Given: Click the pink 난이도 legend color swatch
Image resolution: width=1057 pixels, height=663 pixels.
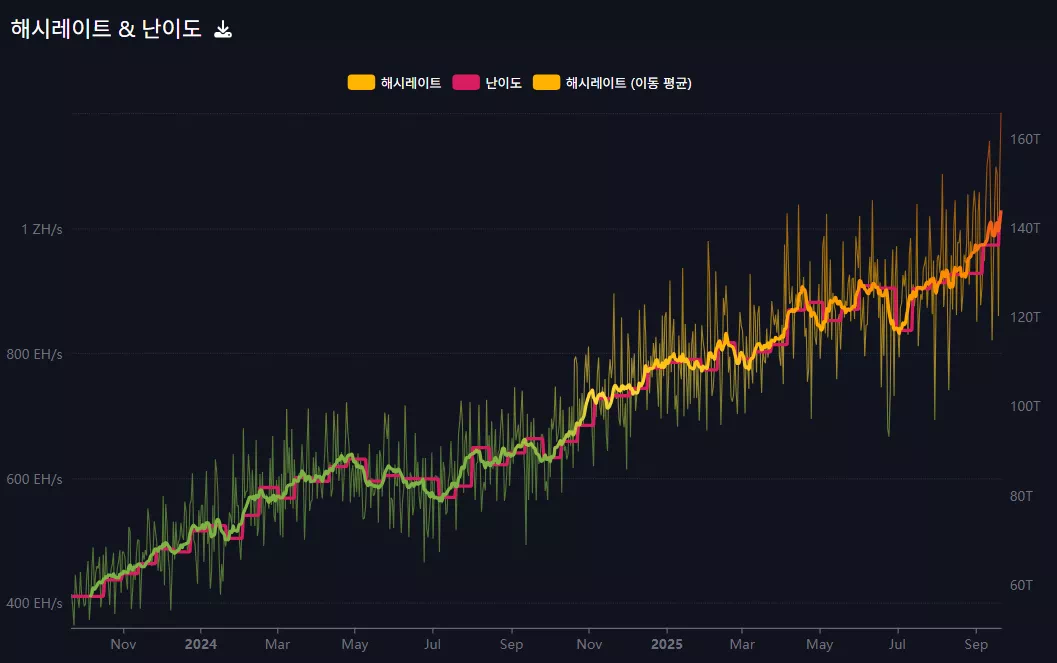Looking at the screenshot, I should [466, 83].
